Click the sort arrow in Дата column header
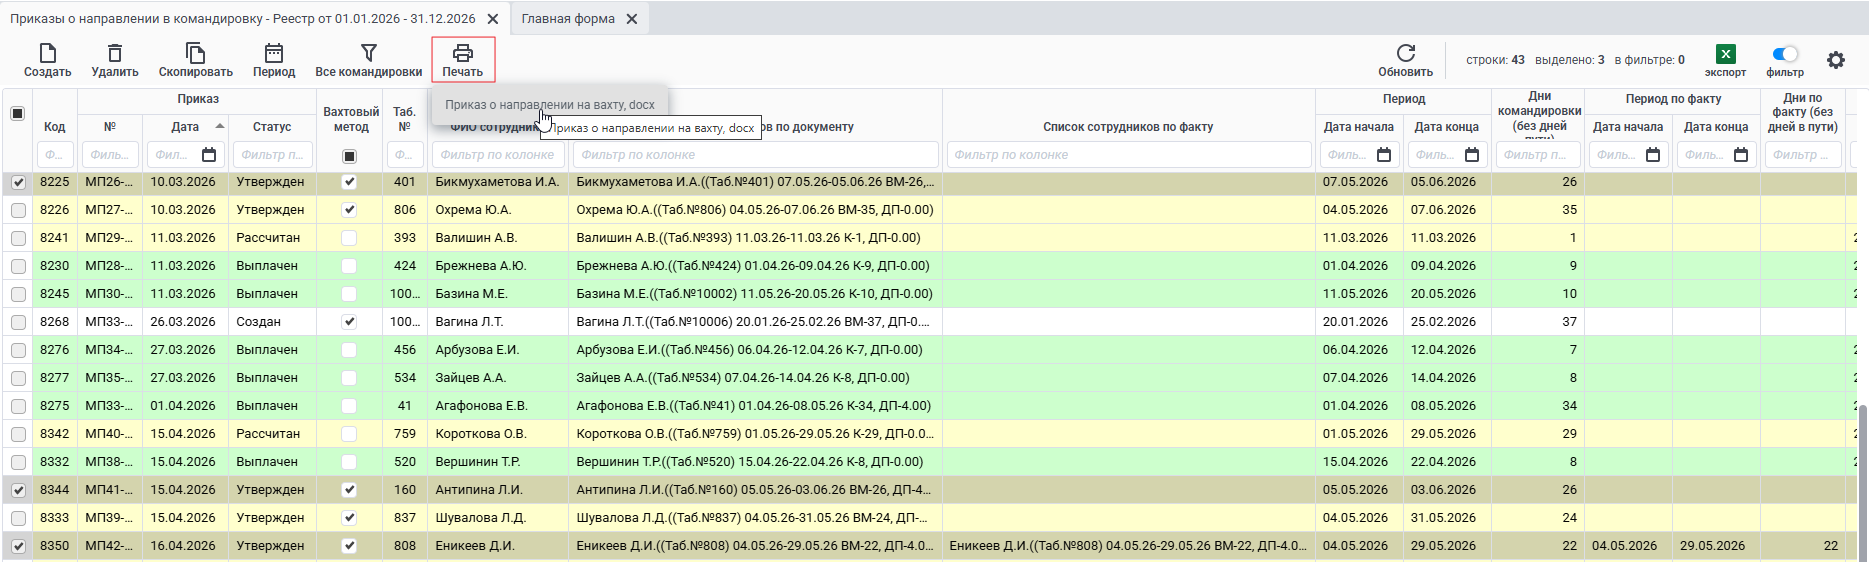The width and height of the screenshot is (1869, 562). click(x=220, y=126)
